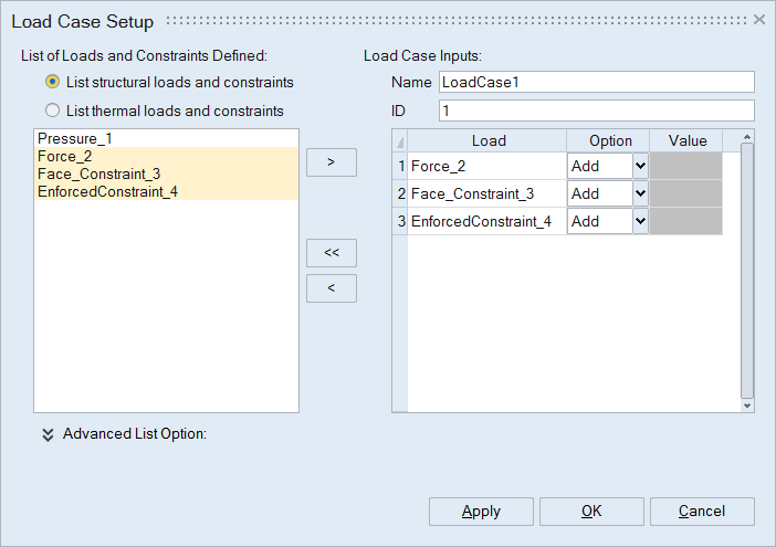776x547 pixels.
Task: Select 'List structural loads and constraints' radio
Action: point(52,82)
